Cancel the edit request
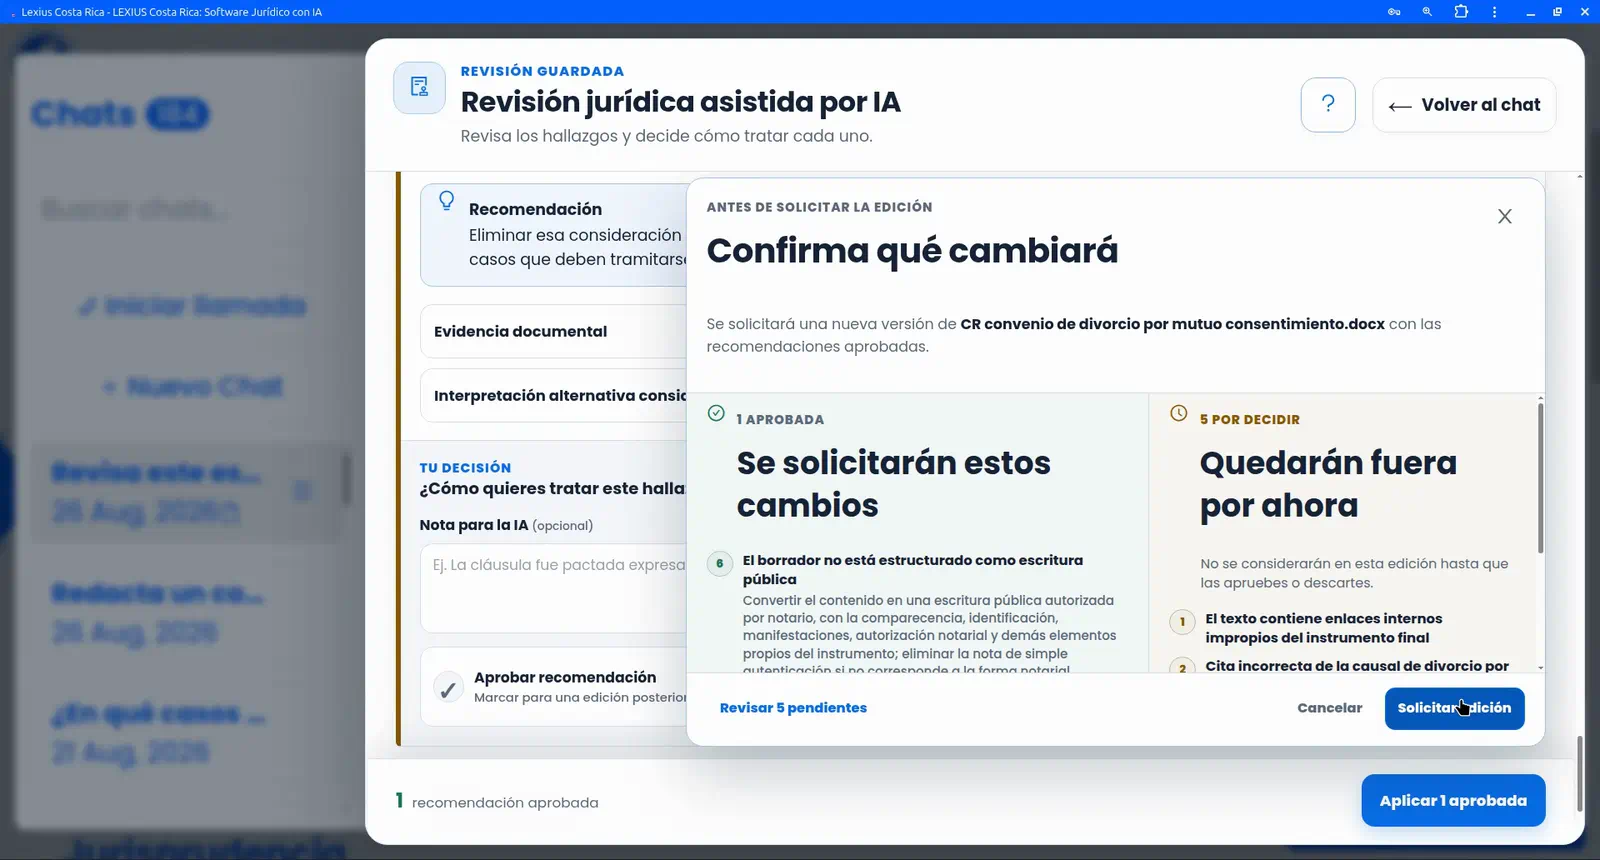Viewport: 1600px width, 860px height. (1329, 708)
